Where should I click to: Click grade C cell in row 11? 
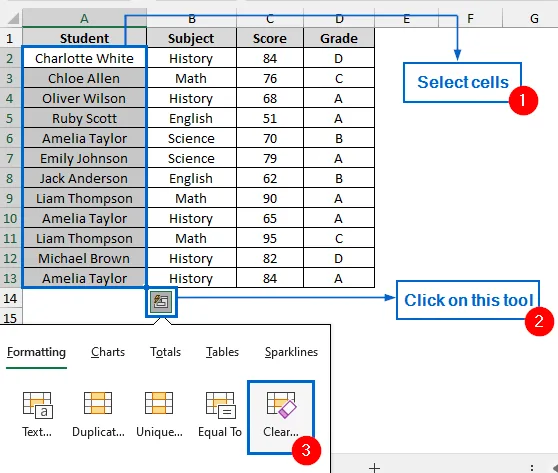pyautogui.click(x=339, y=238)
